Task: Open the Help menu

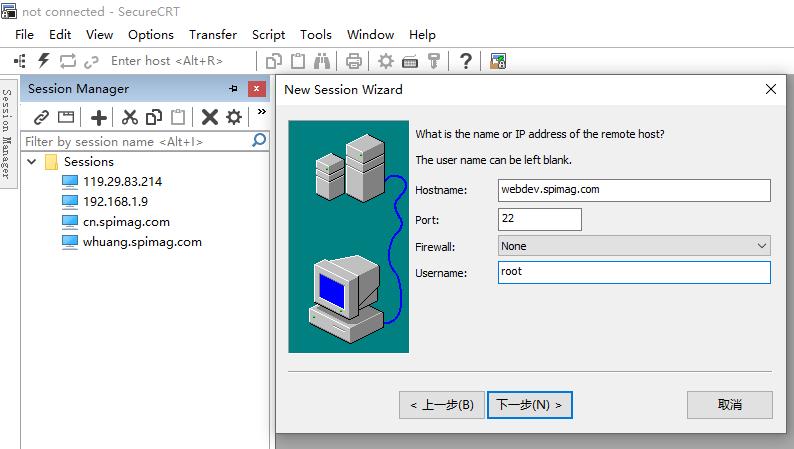Action: 422,35
